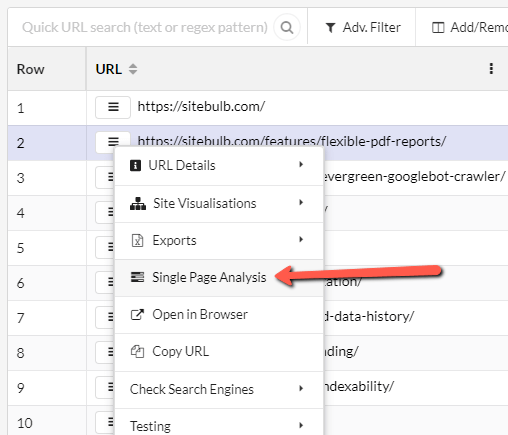Click the URL Details info icon
The height and width of the screenshot is (435, 508).
point(135,165)
